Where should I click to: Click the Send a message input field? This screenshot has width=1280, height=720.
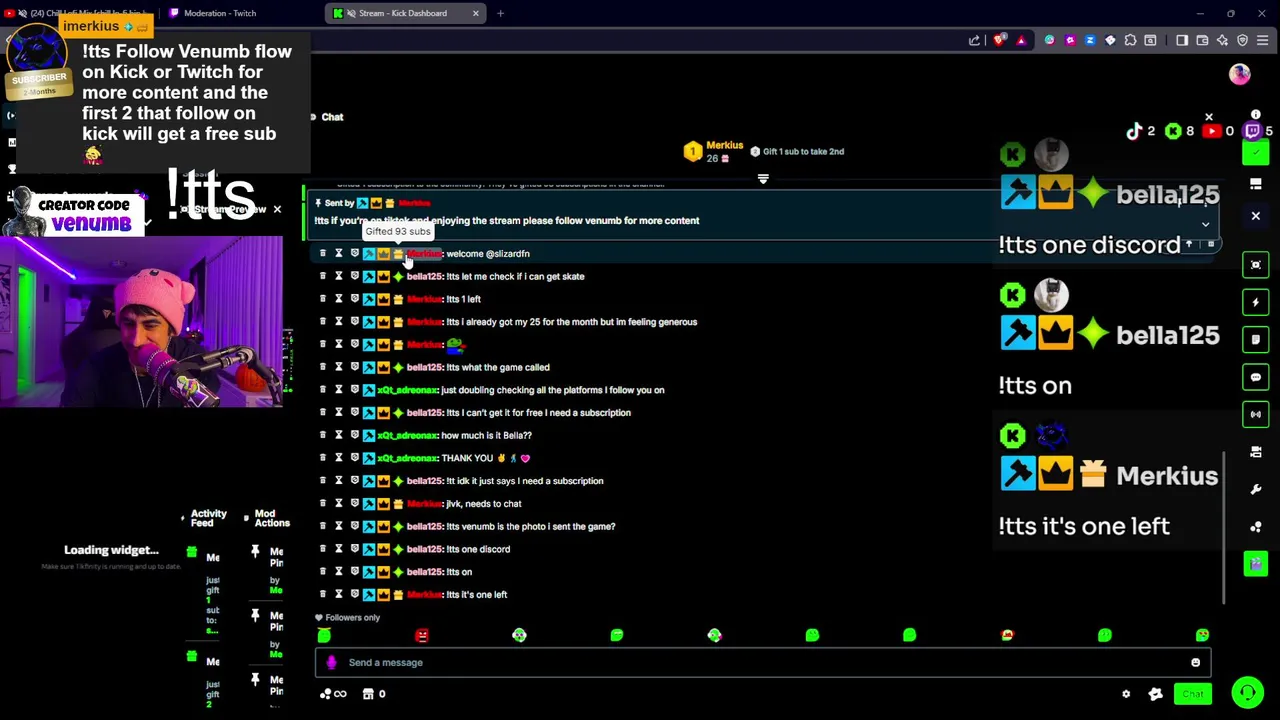(x=763, y=662)
